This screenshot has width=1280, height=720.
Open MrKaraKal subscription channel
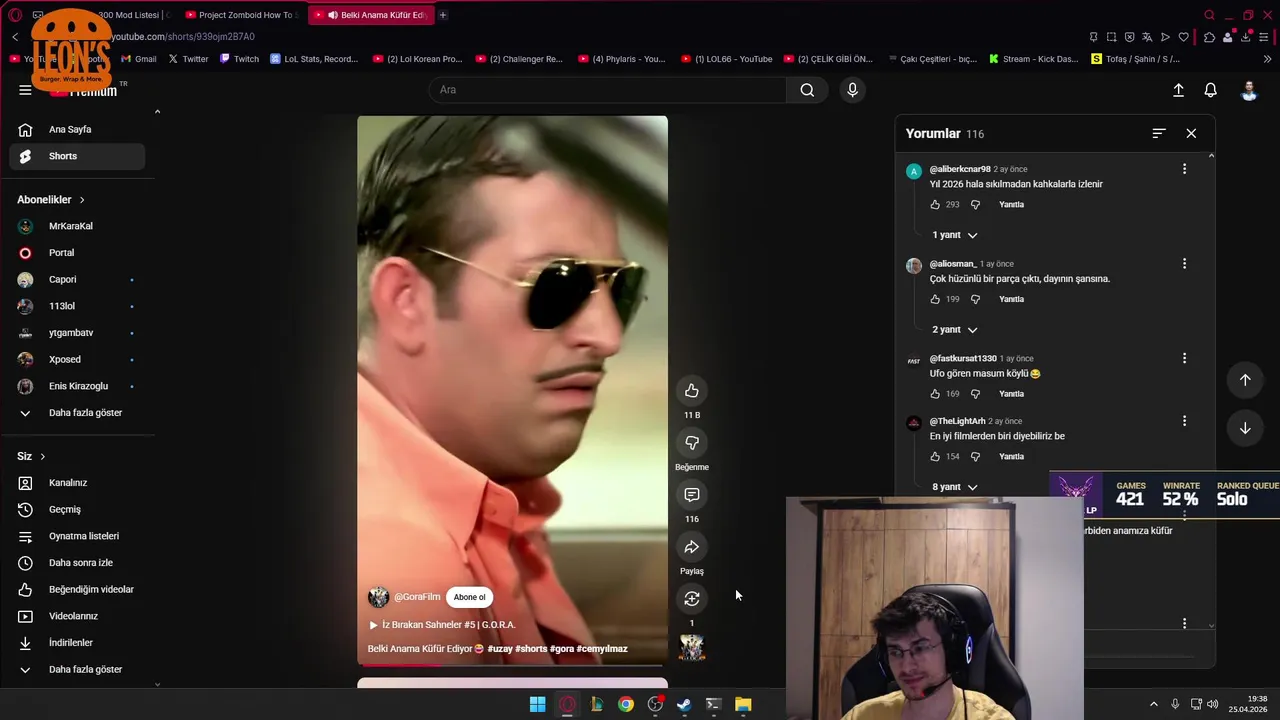click(77, 226)
